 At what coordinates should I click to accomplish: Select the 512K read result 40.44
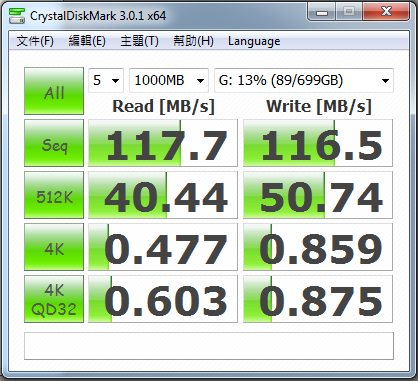click(163, 195)
